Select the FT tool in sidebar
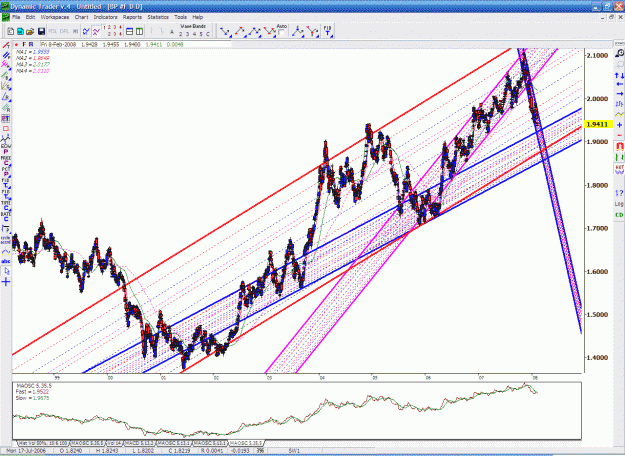 (6, 118)
